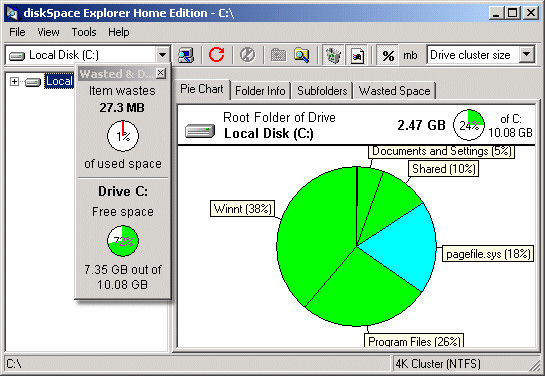This screenshot has width=545, height=376.
Task: Click the network computer scan icon
Action: click(x=186, y=55)
